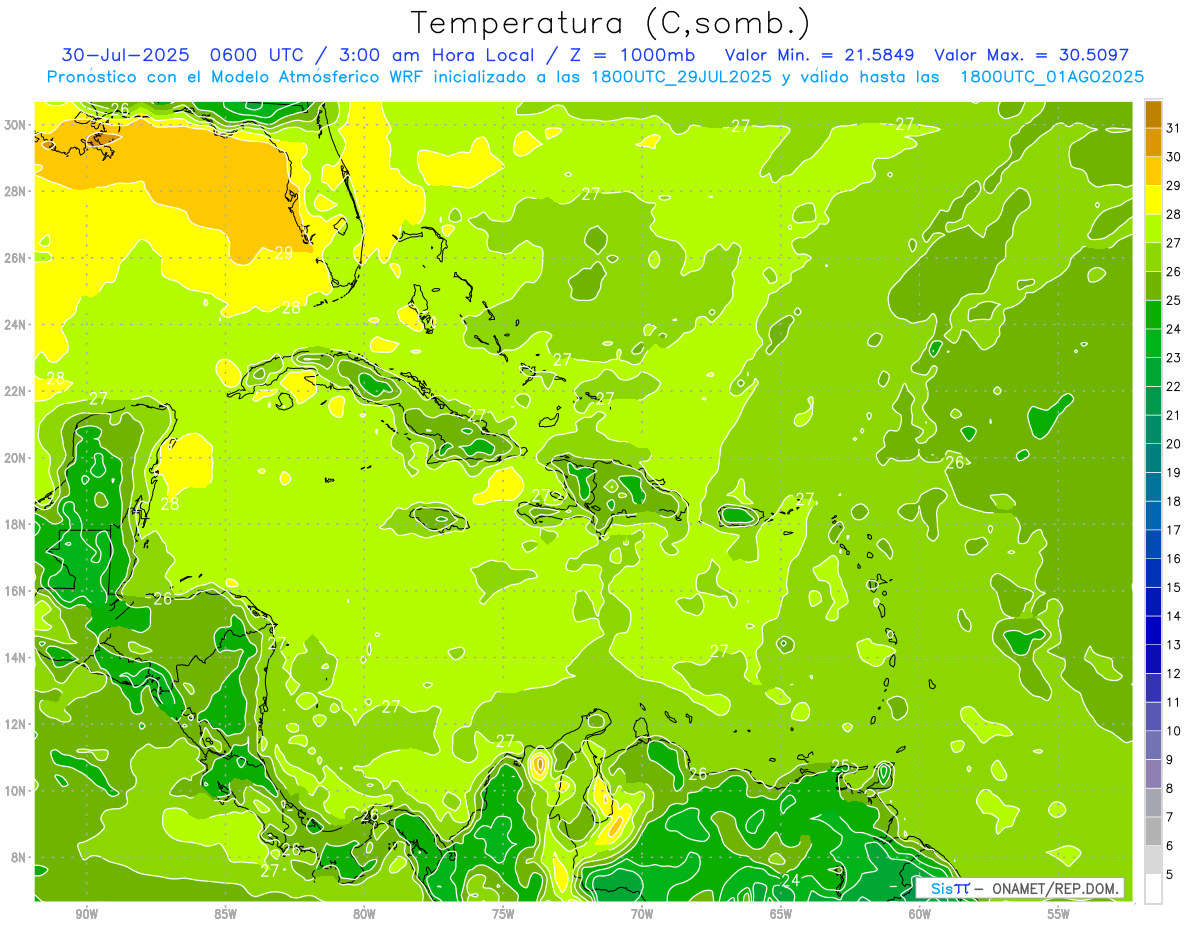The width and height of the screenshot is (1200, 927).
Task: Click latitude label '8N'
Action: point(20,857)
